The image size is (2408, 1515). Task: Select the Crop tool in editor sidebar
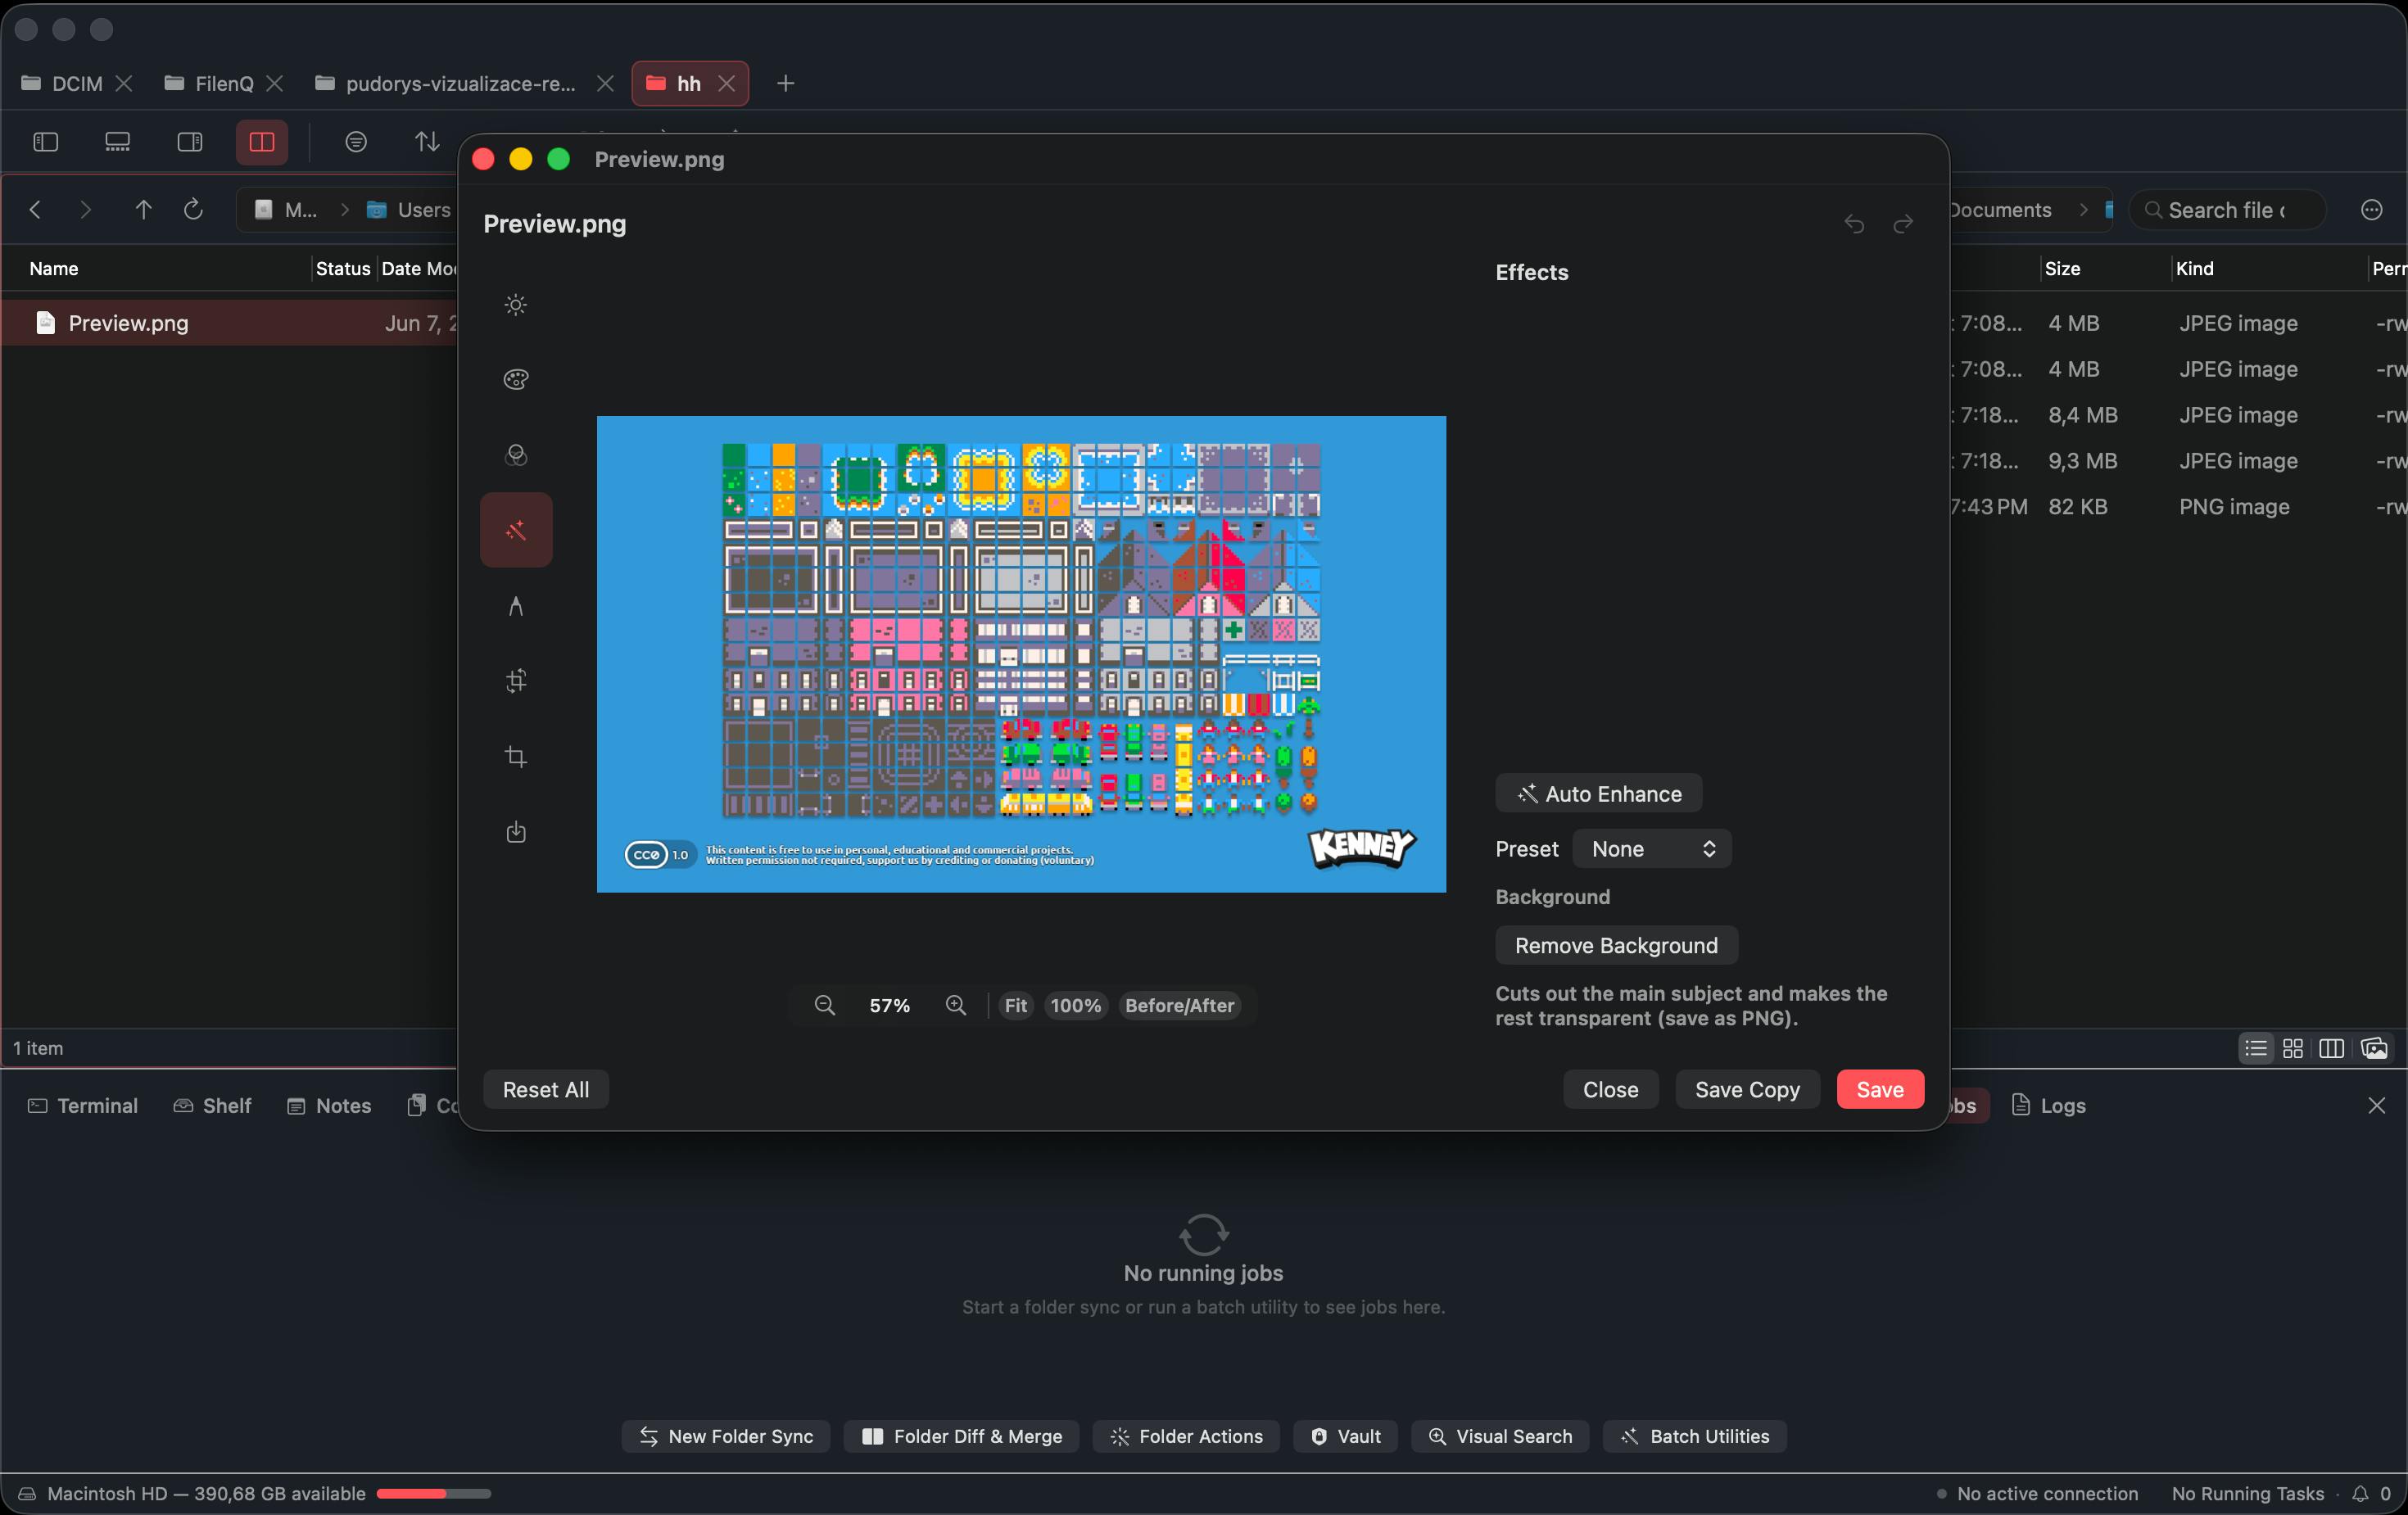tap(516, 757)
